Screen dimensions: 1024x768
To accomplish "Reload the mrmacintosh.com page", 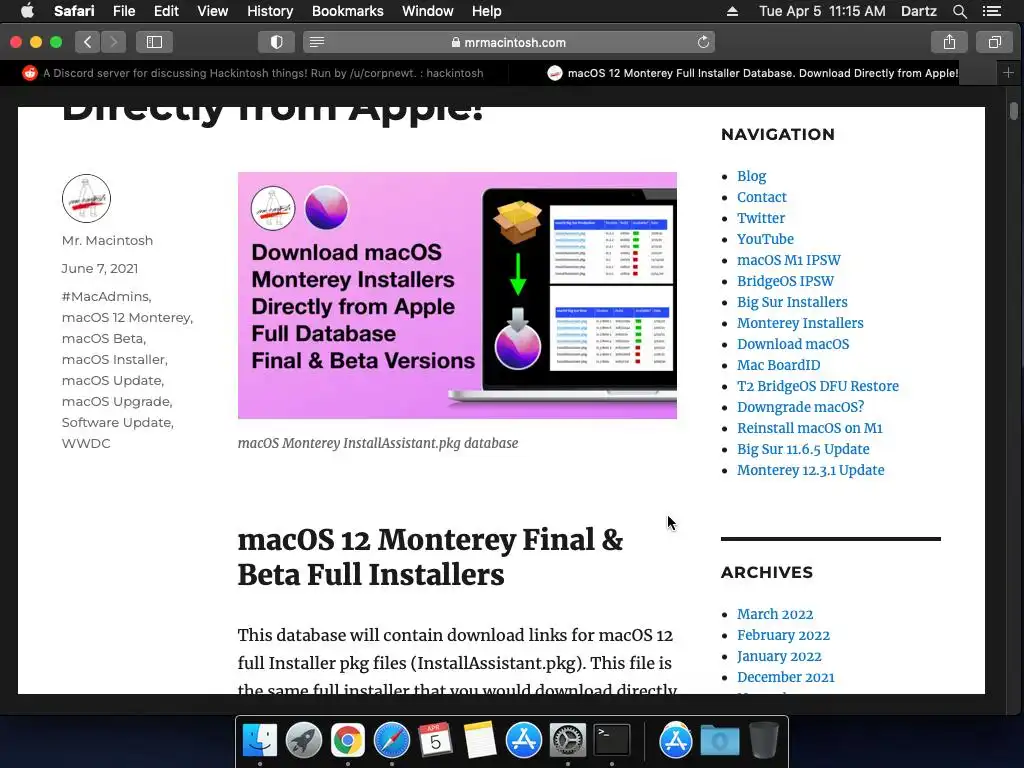I will 703,42.
